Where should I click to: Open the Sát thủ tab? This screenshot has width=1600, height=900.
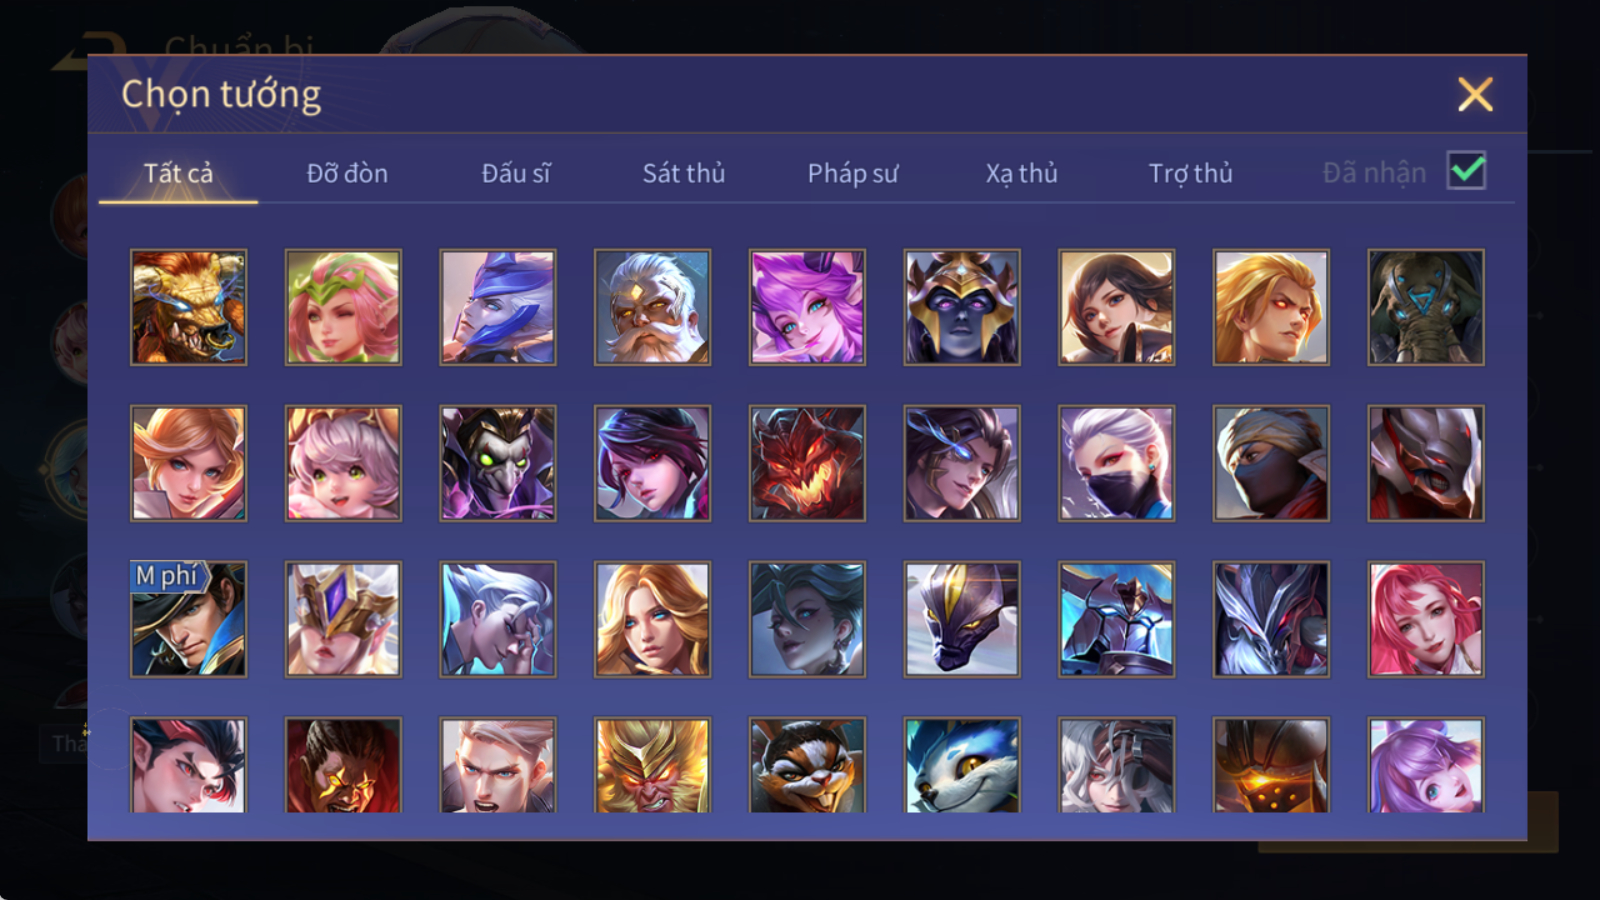(x=684, y=173)
